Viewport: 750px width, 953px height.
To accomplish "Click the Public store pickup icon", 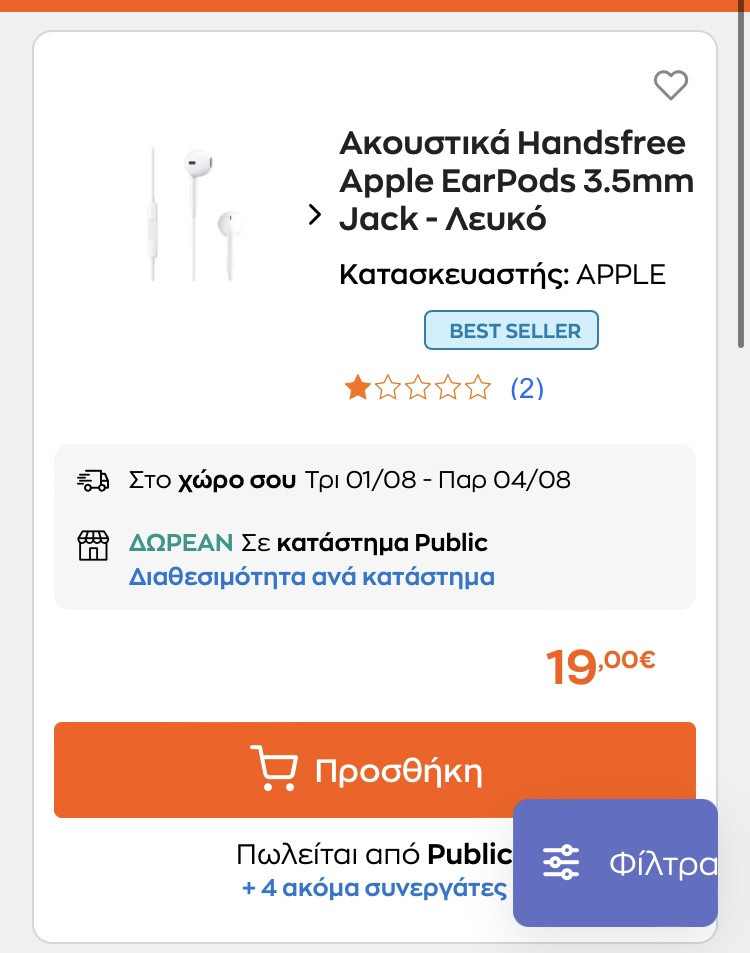I will pyautogui.click(x=93, y=545).
